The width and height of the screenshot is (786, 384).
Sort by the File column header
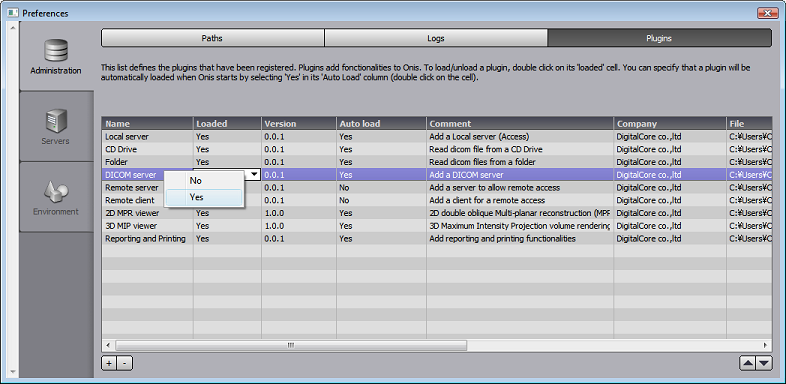point(749,124)
